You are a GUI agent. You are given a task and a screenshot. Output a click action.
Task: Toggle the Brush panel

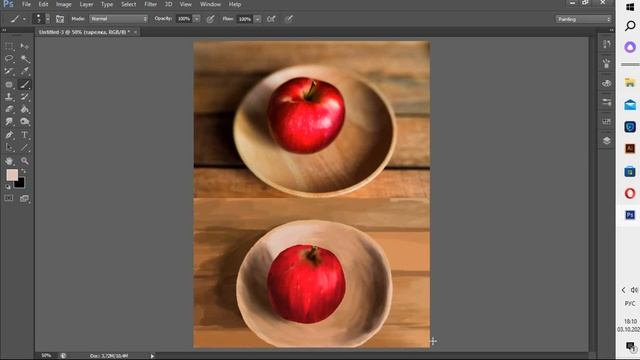[x=60, y=19]
